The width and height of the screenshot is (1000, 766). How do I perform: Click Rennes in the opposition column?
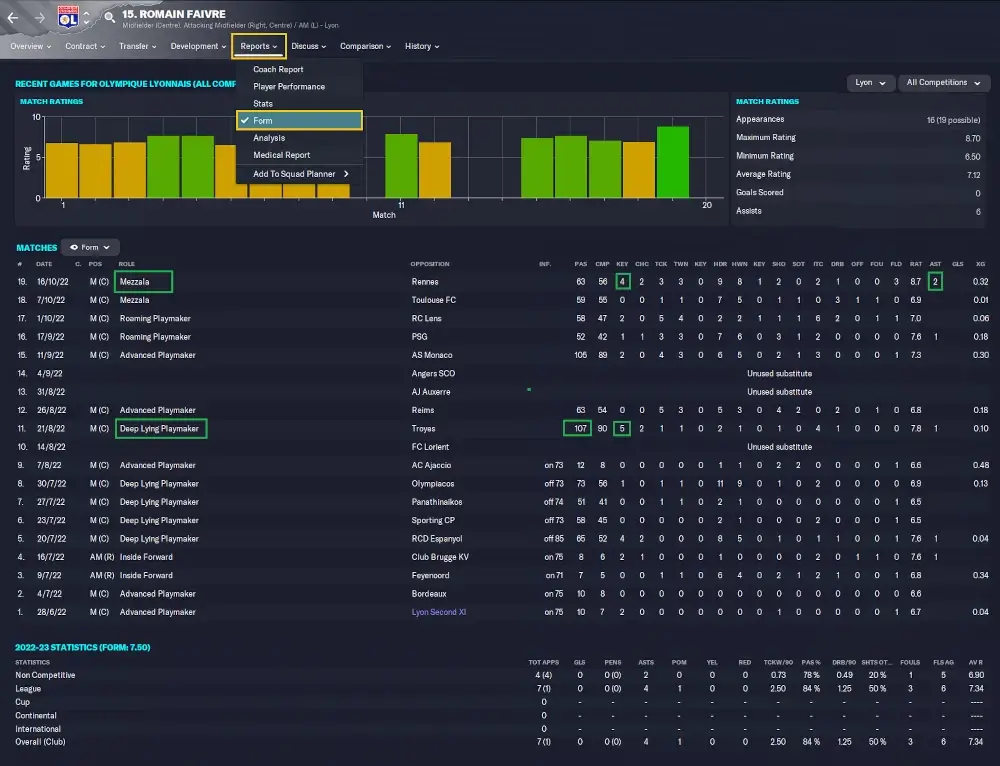click(425, 282)
